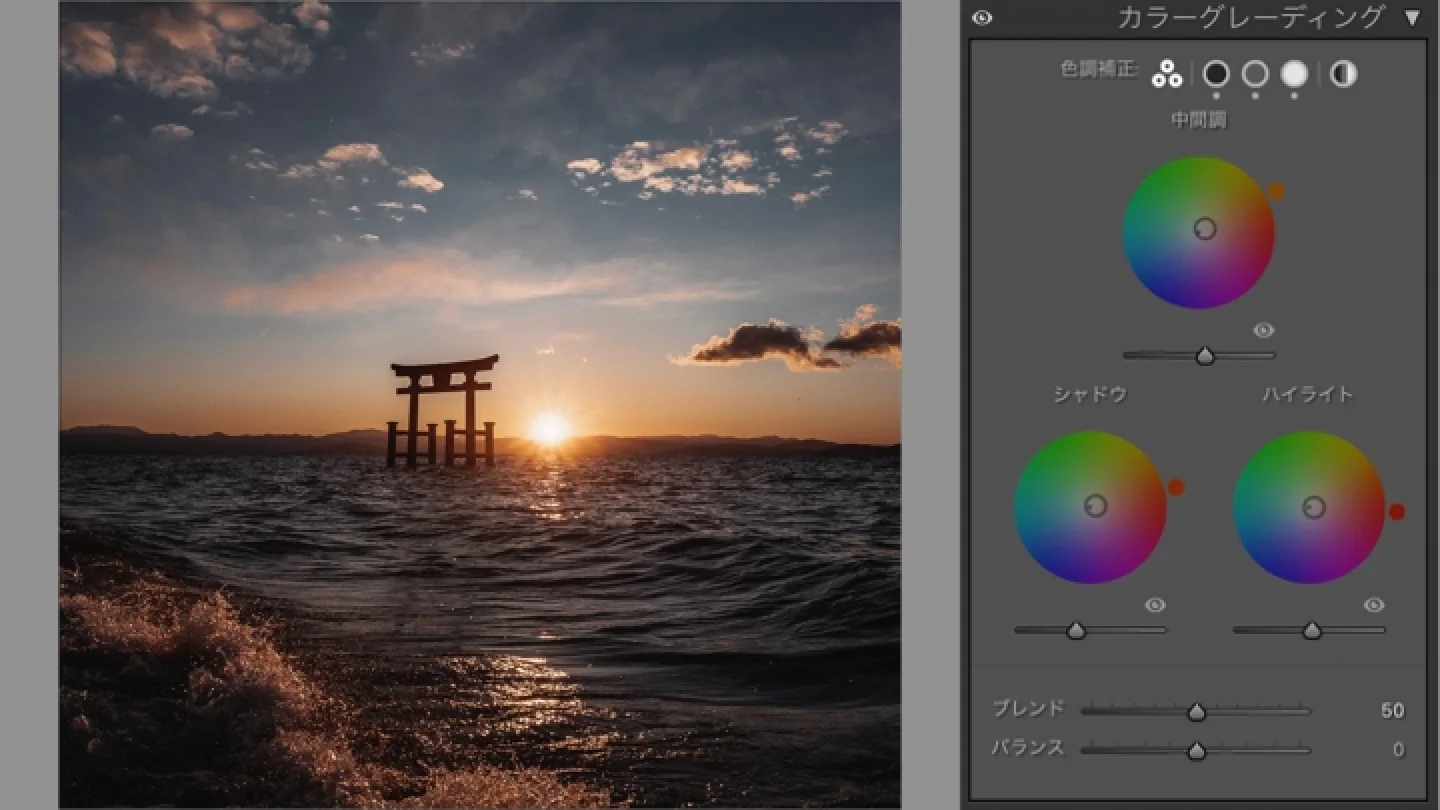Click the orange hue dot on 中間調 wheel

coord(1277,191)
